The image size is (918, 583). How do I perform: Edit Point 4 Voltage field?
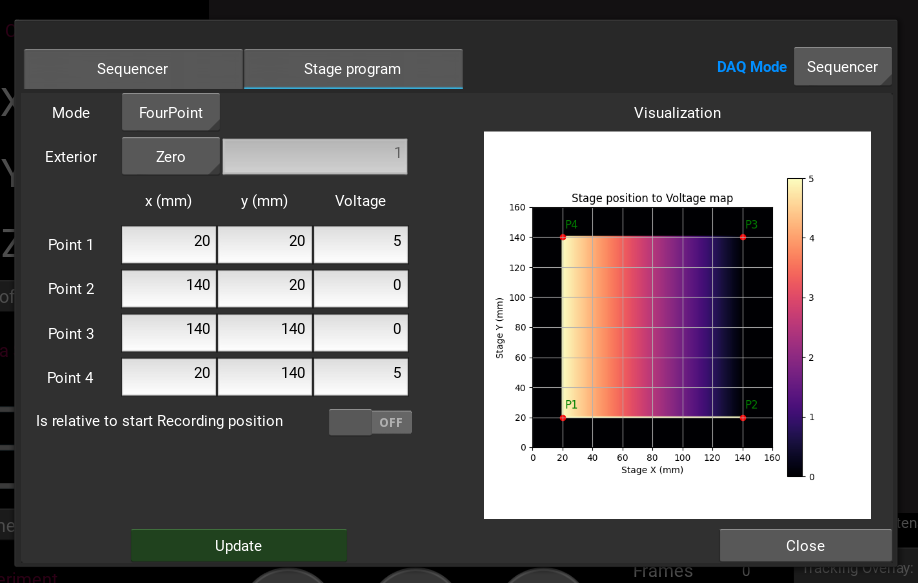pyautogui.click(x=361, y=377)
